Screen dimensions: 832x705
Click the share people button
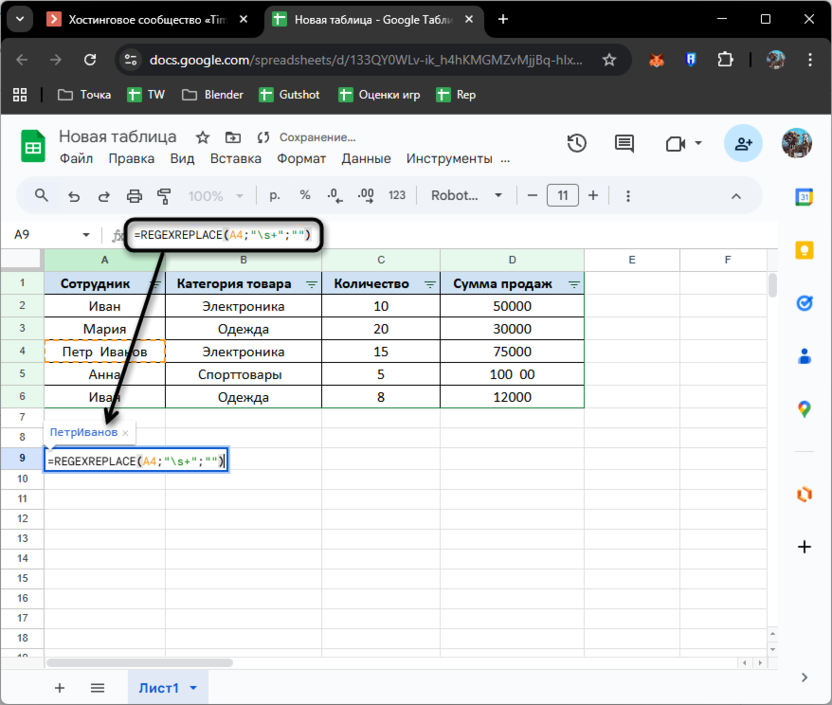click(743, 144)
